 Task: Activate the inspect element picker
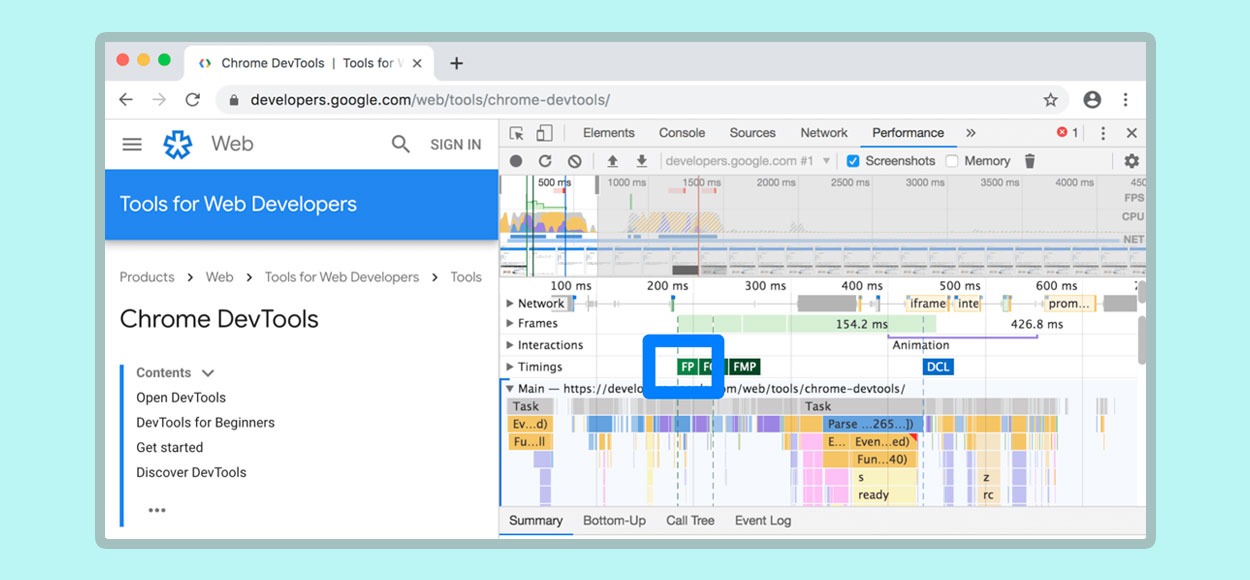pyautogui.click(x=516, y=133)
